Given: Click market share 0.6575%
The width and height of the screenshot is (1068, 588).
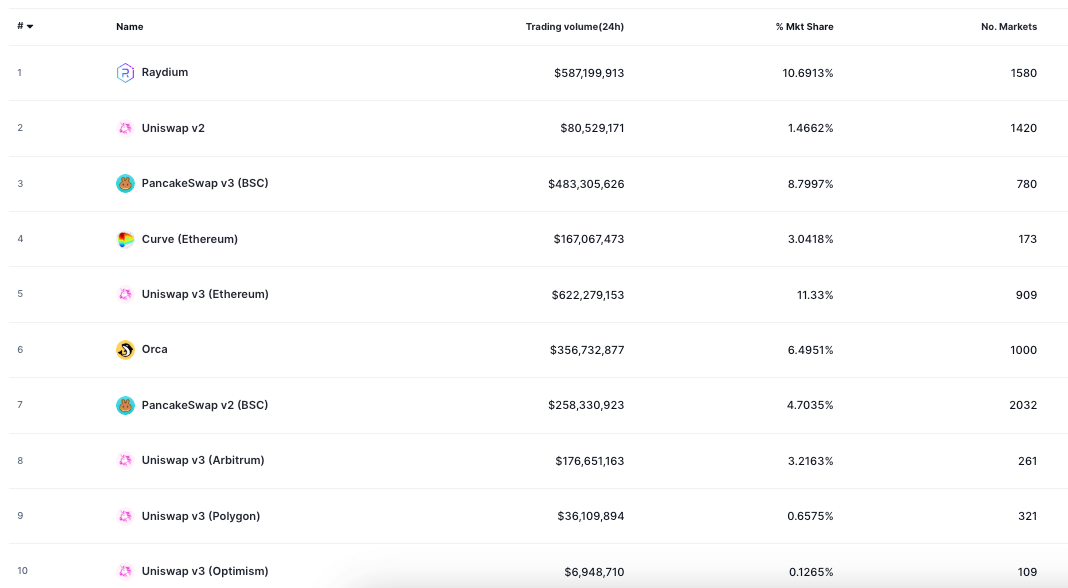Looking at the screenshot, I should click(811, 516).
